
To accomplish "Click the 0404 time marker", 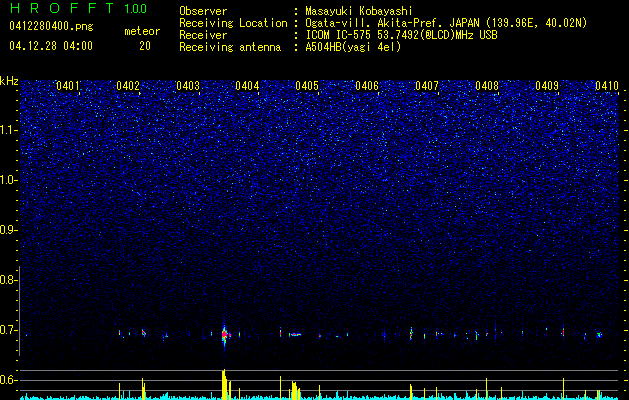I will [247, 85].
